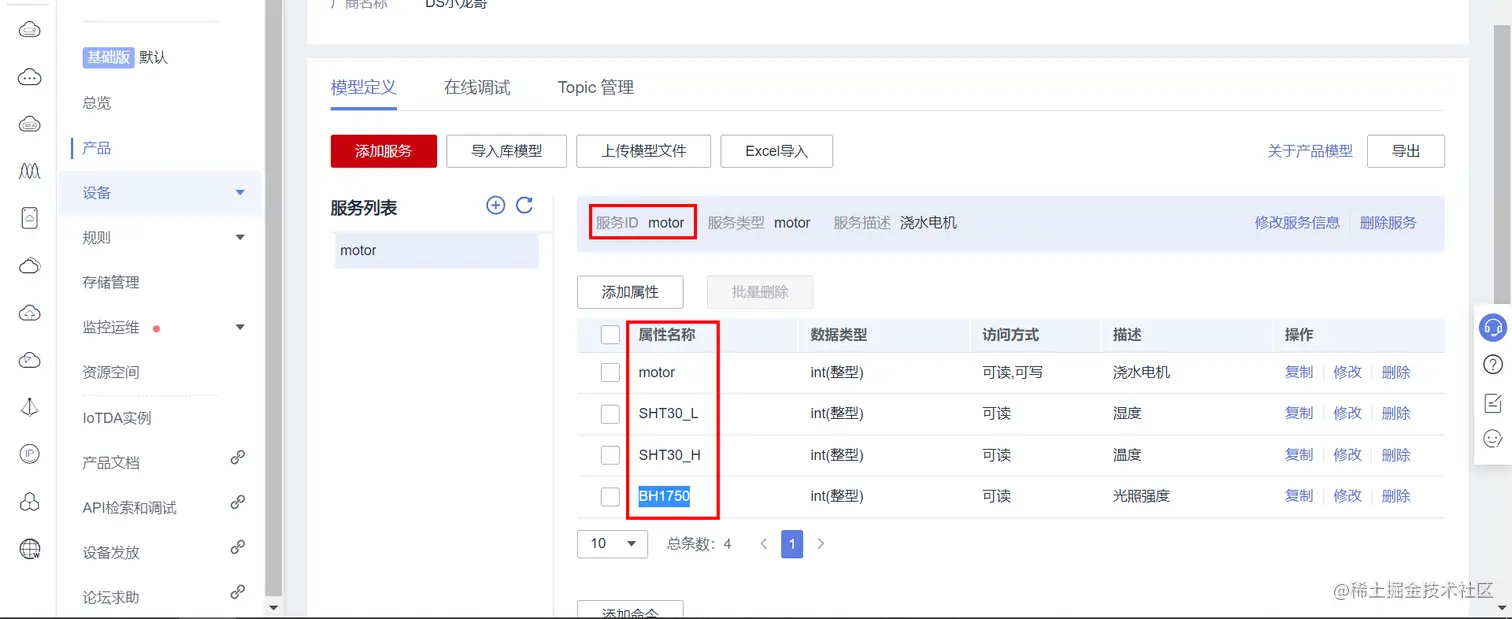This screenshot has height=619, width=1512.
Task: Go to the next page arrow
Action: tap(821, 544)
